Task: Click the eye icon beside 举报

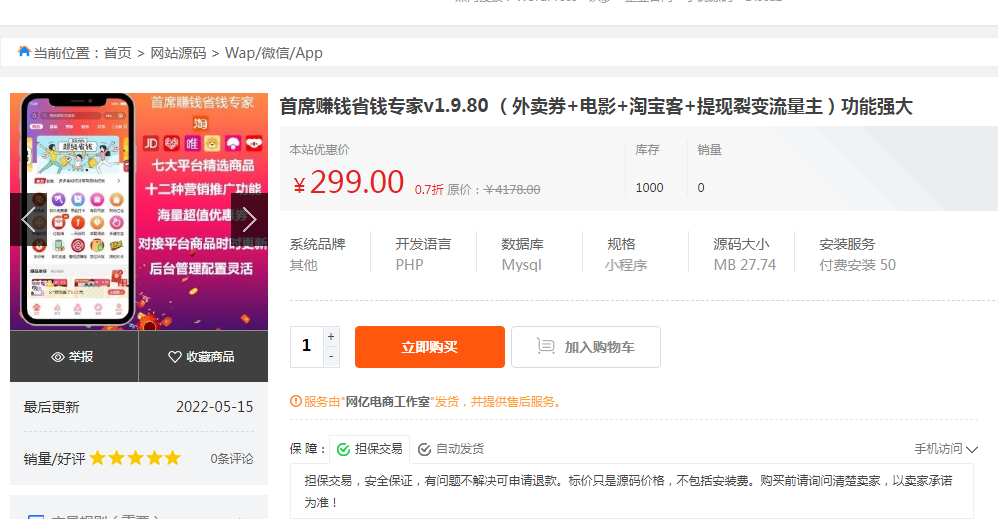Action: click(58, 357)
